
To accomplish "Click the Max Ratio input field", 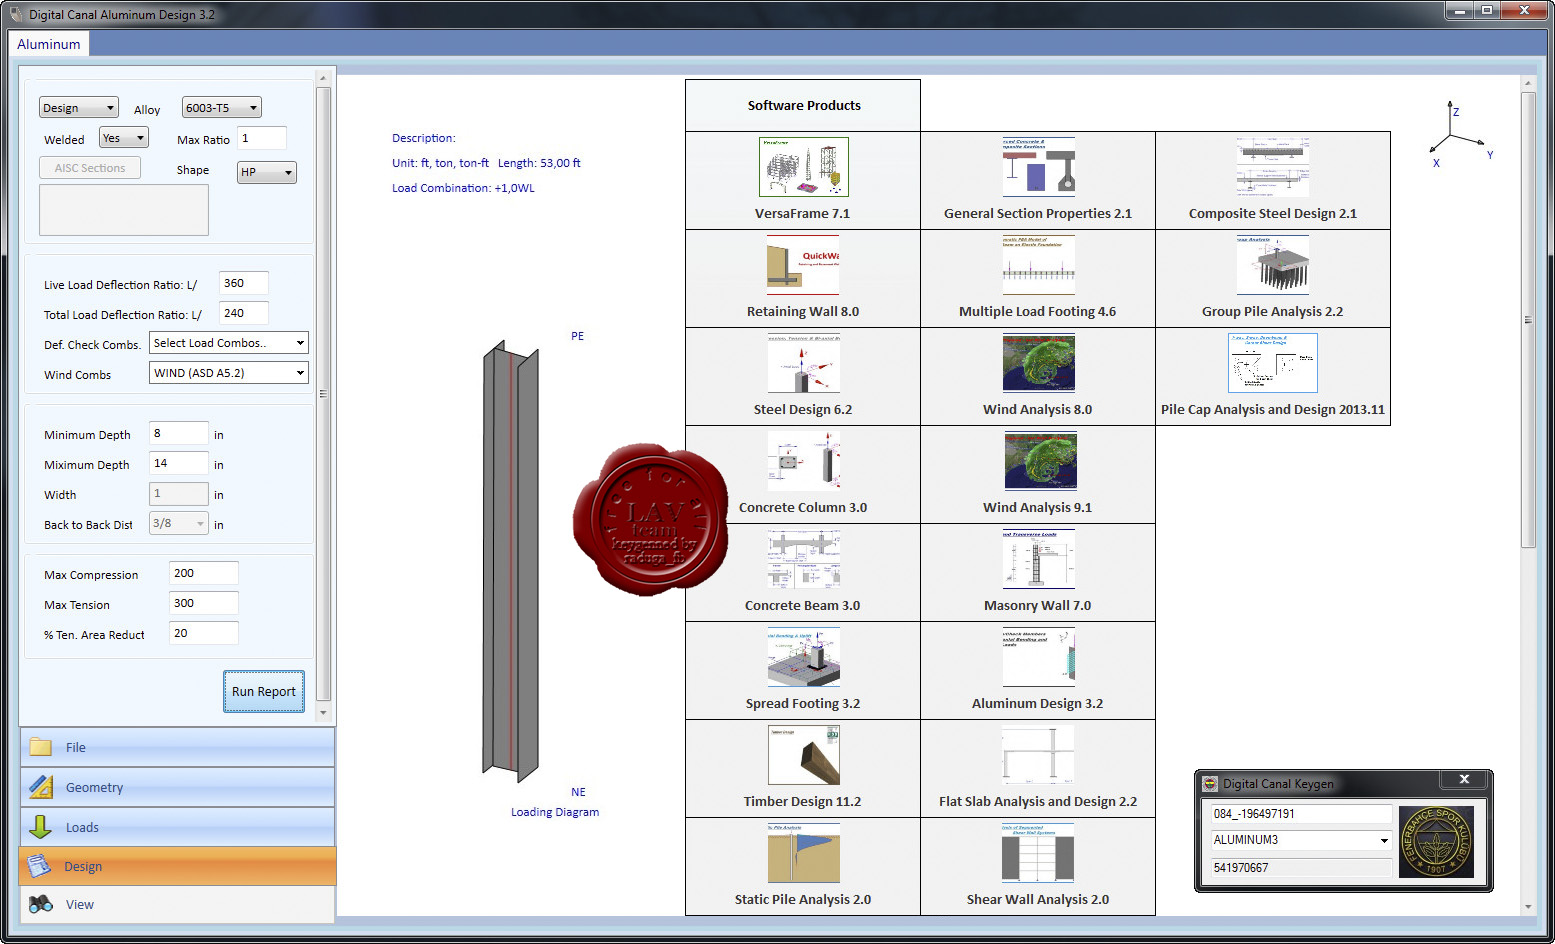I will pyautogui.click(x=262, y=138).
